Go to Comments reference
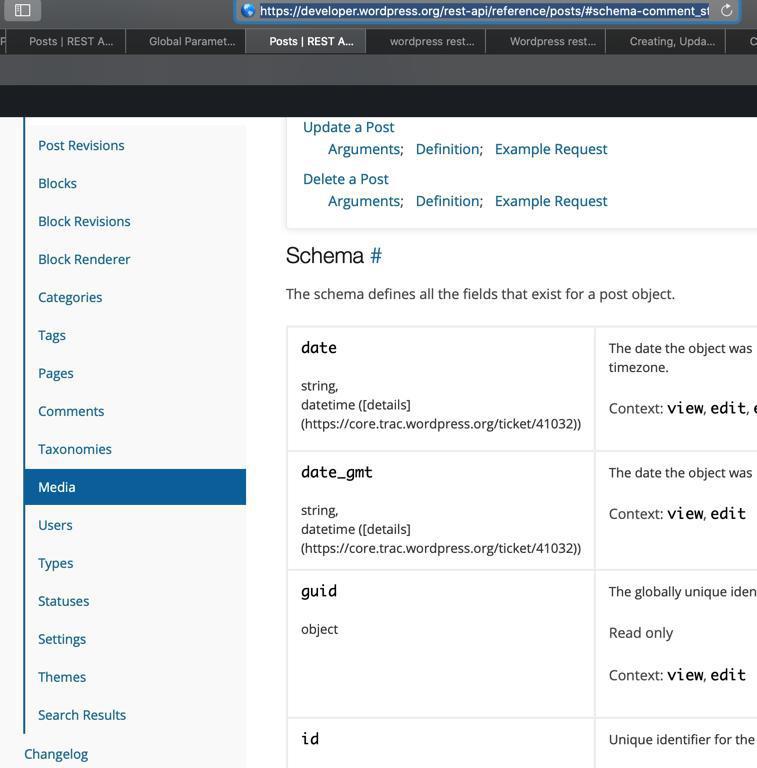 (x=71, y=411)
